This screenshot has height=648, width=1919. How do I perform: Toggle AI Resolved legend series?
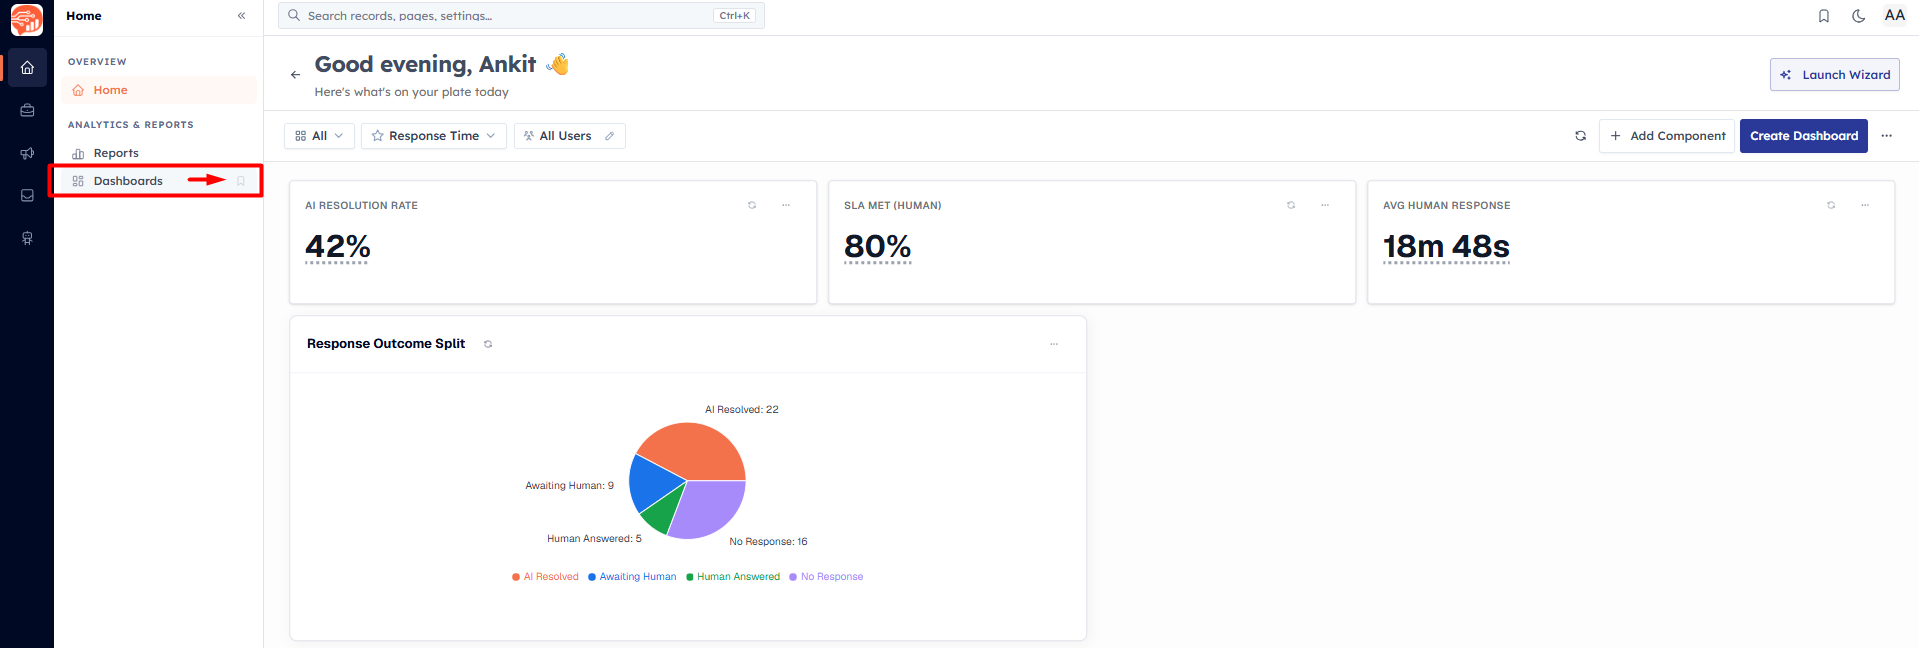[545, 577]
